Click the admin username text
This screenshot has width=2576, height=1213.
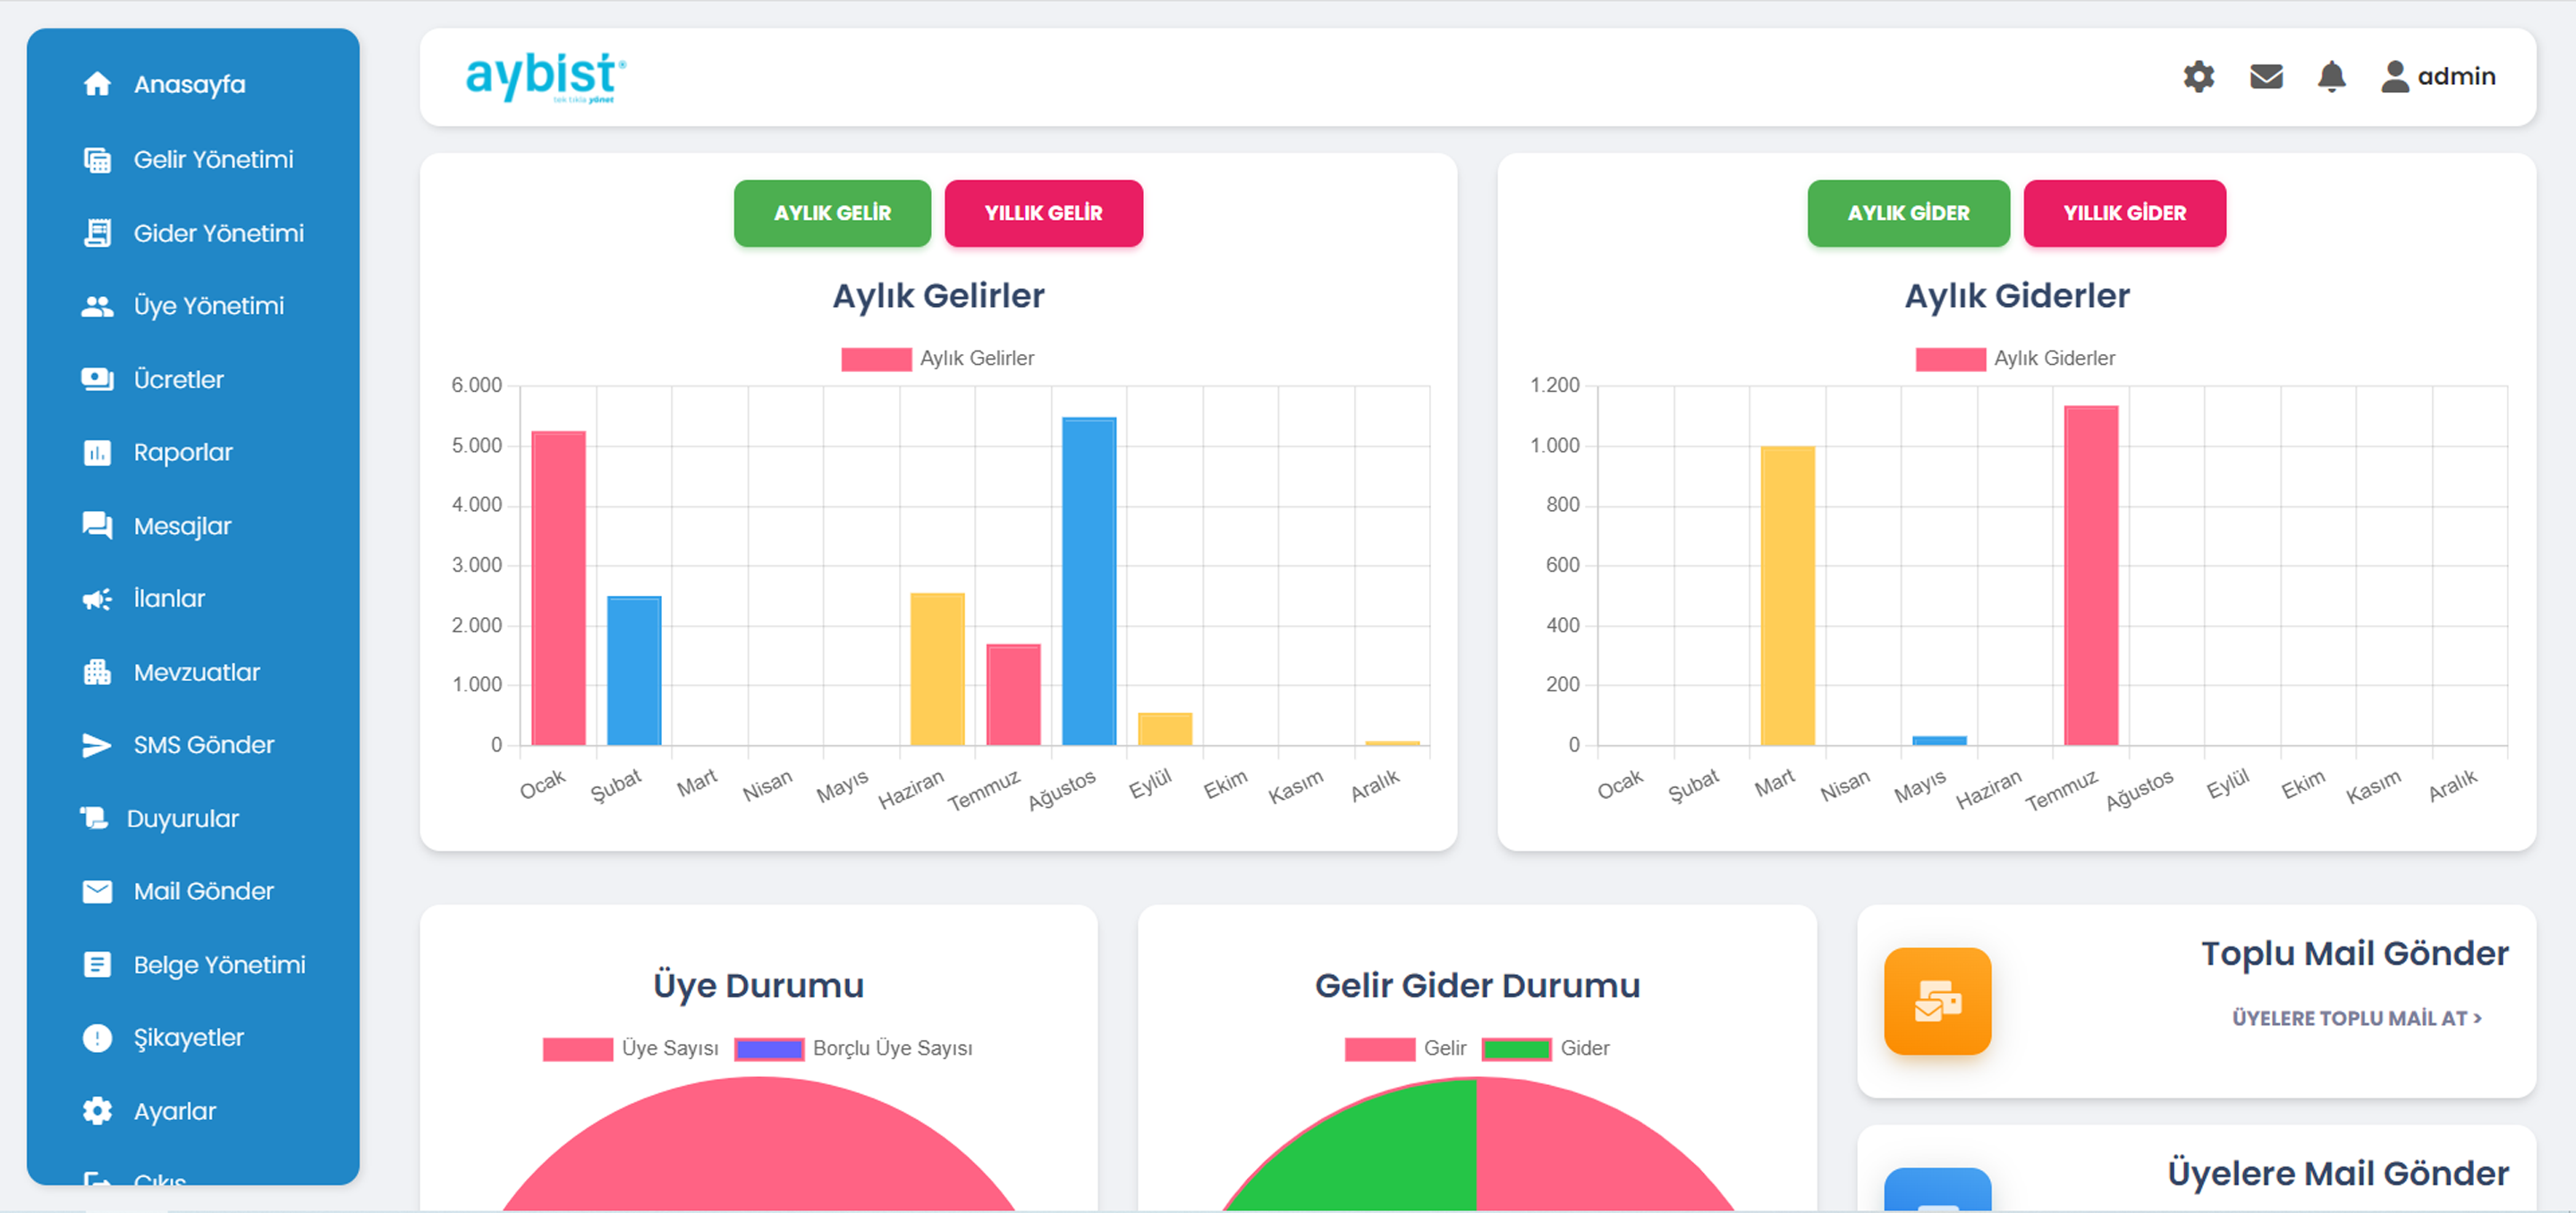[2456, 77]
